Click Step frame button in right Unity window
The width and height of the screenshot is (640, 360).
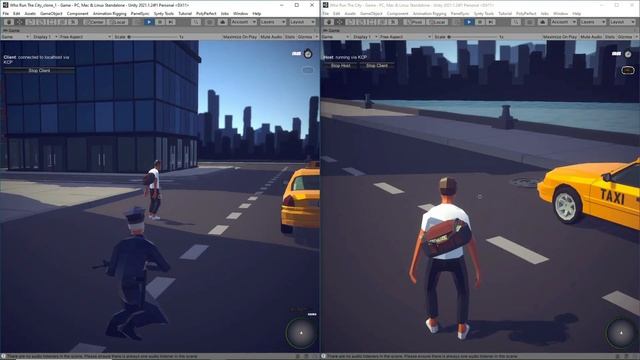[491, 22]
